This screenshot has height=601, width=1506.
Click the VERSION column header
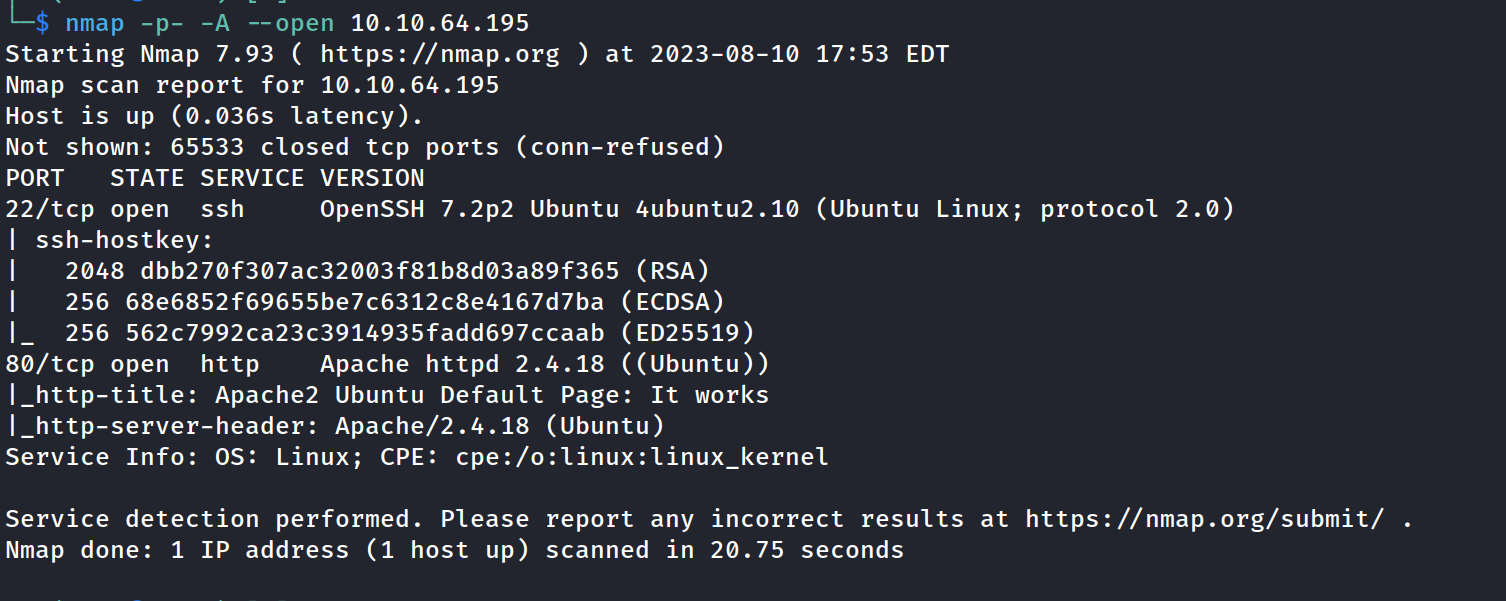click(x=372, y=178)
